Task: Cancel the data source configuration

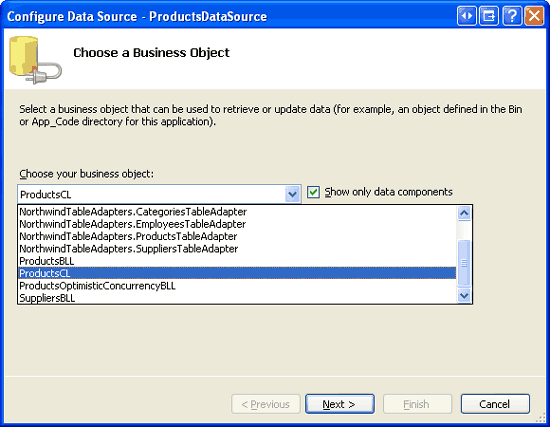Action: tap(495, 404)
